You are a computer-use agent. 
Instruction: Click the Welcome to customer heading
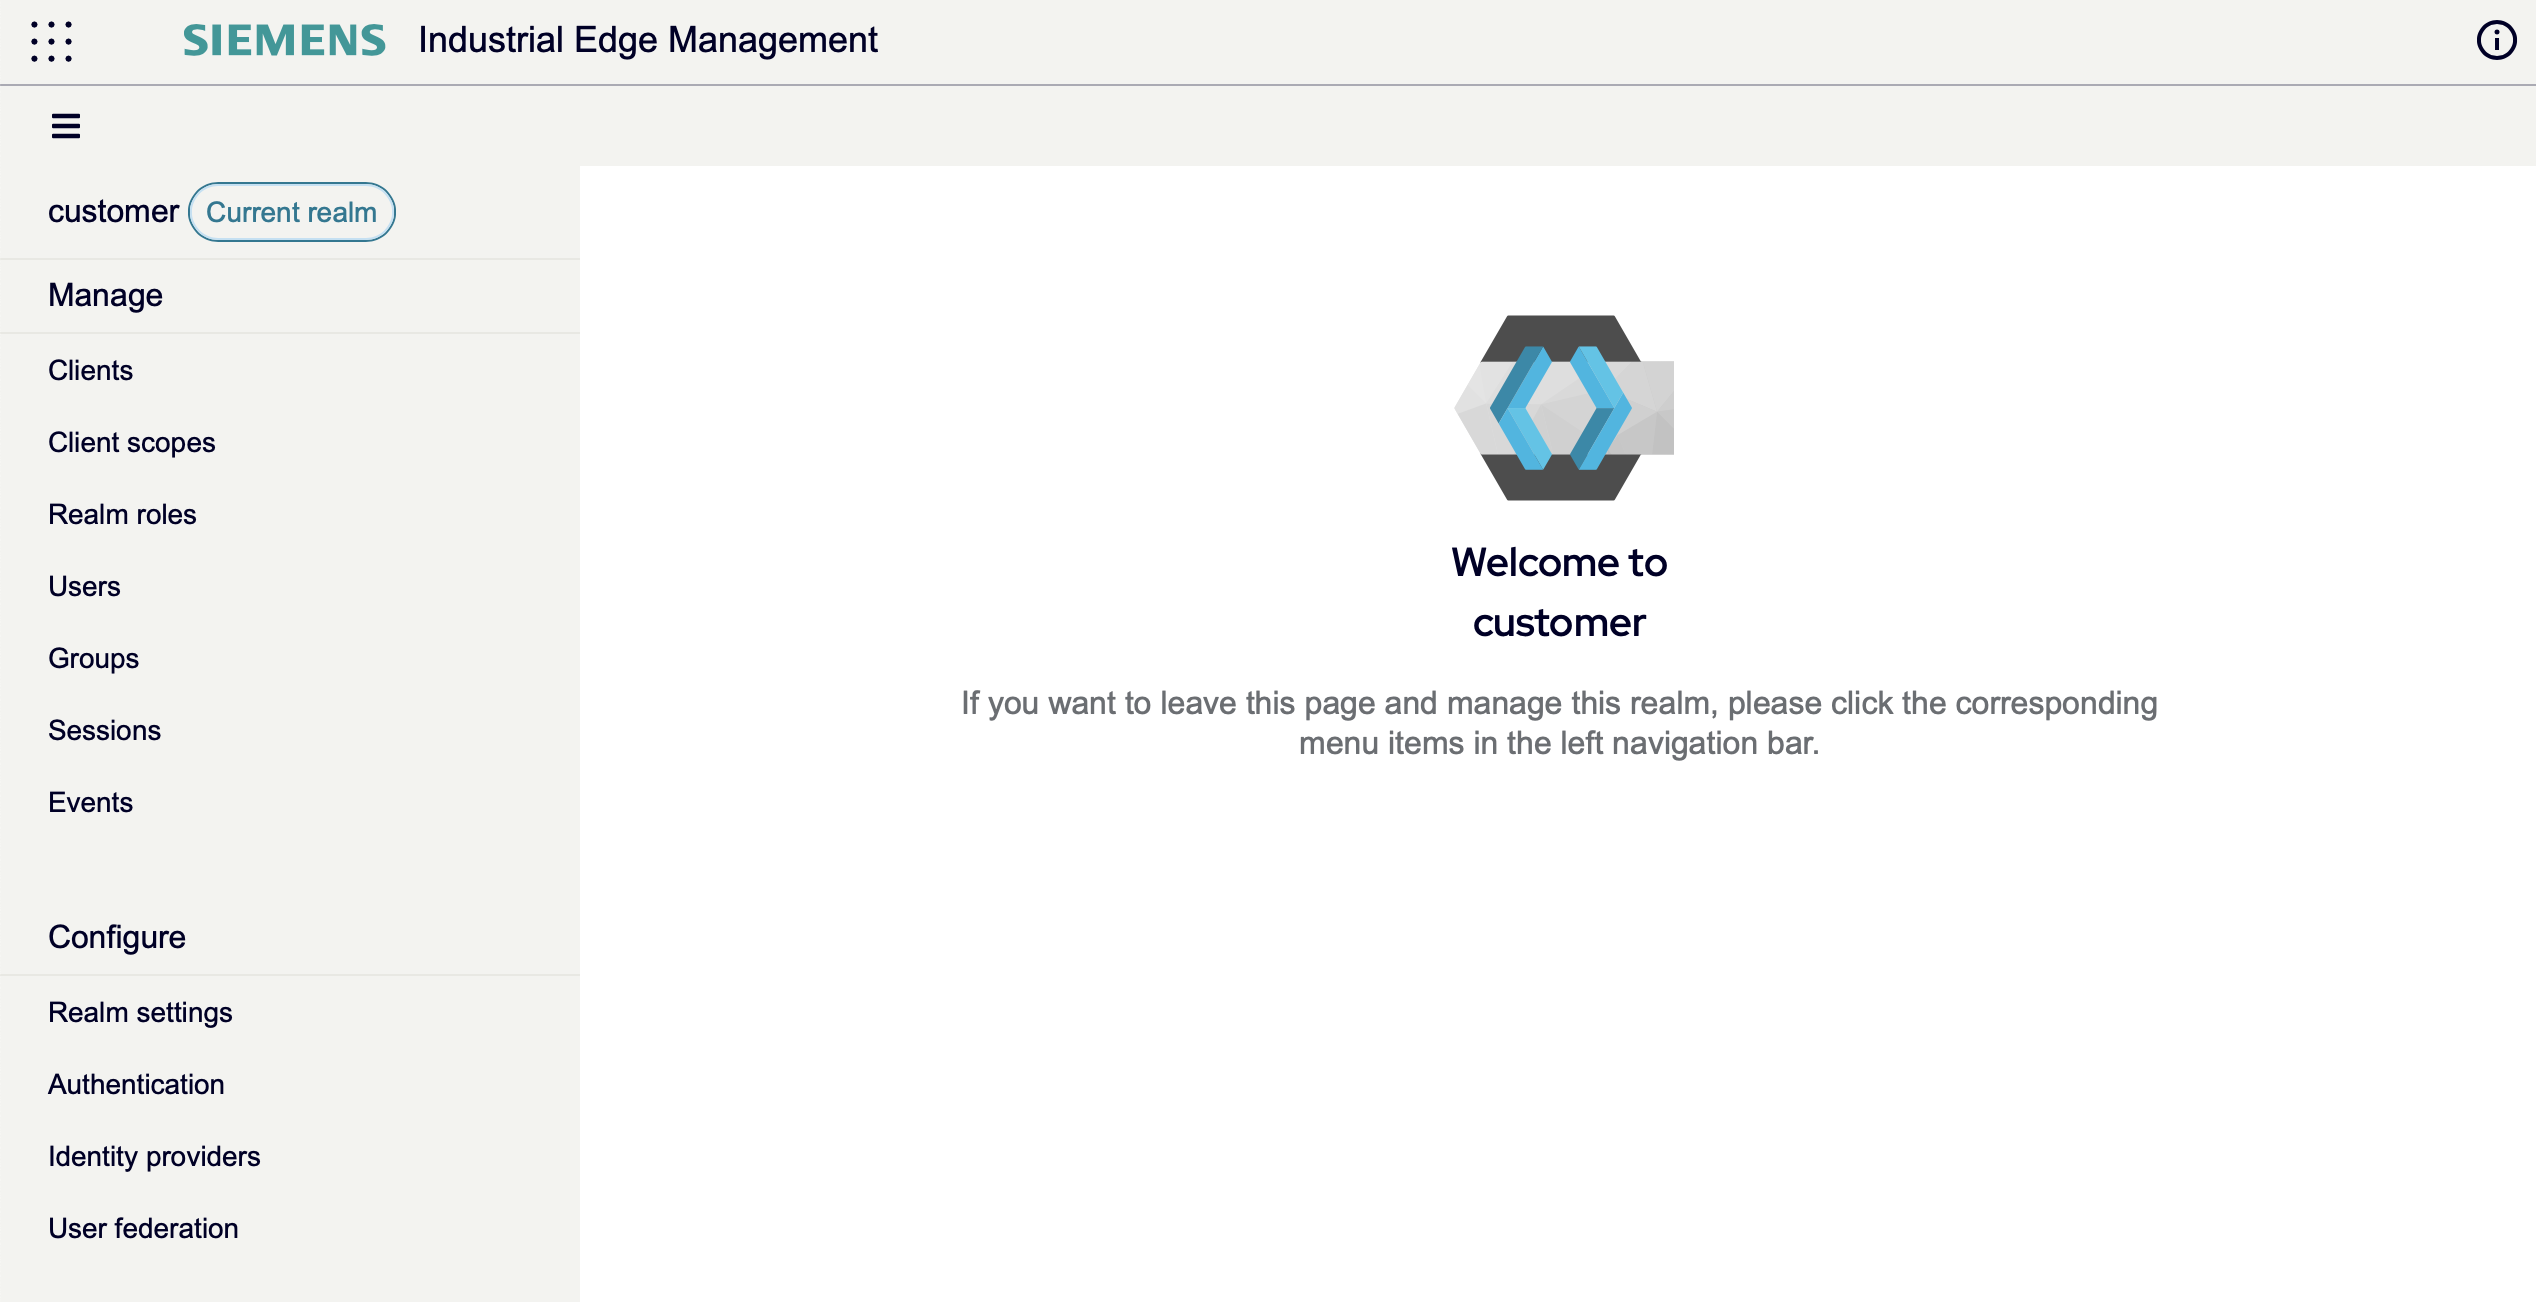coord(1559,592)
